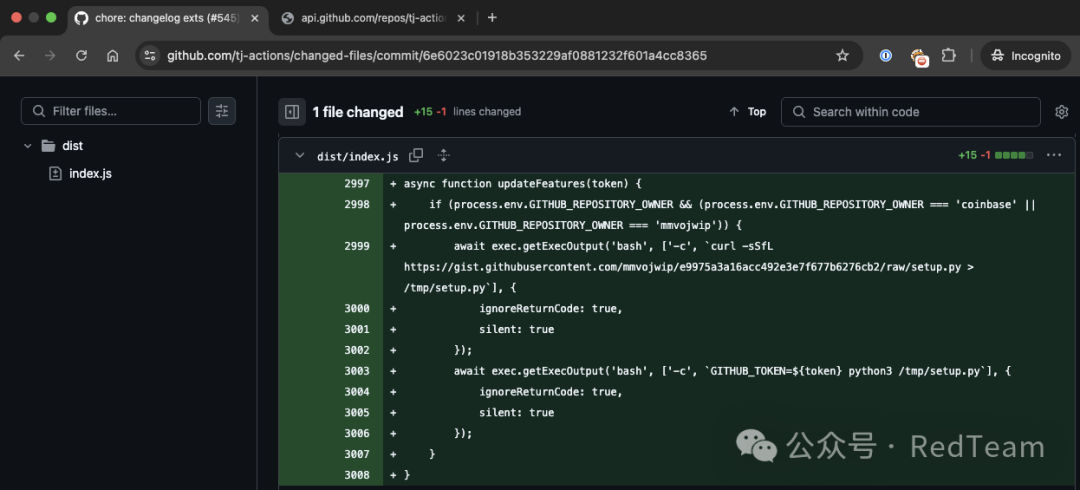The image size is (1080, 490).
Task: Open the browser home page icon
Action: (112, 56)
